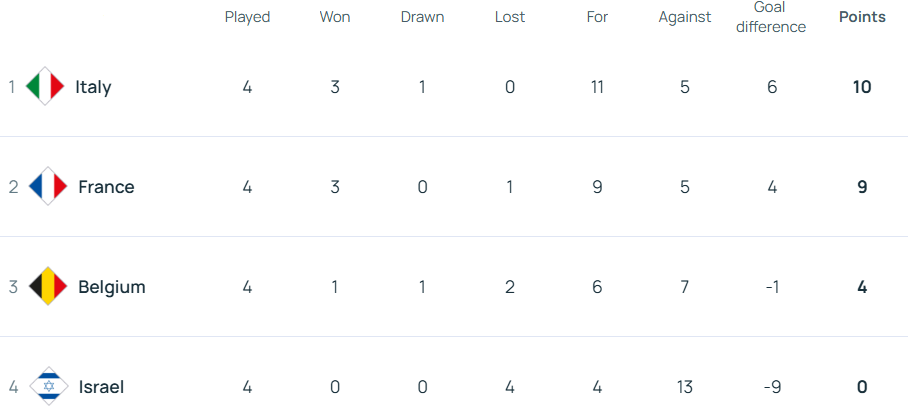Click the Goal difference column header

pyautogui.click(x=771, y=18)
